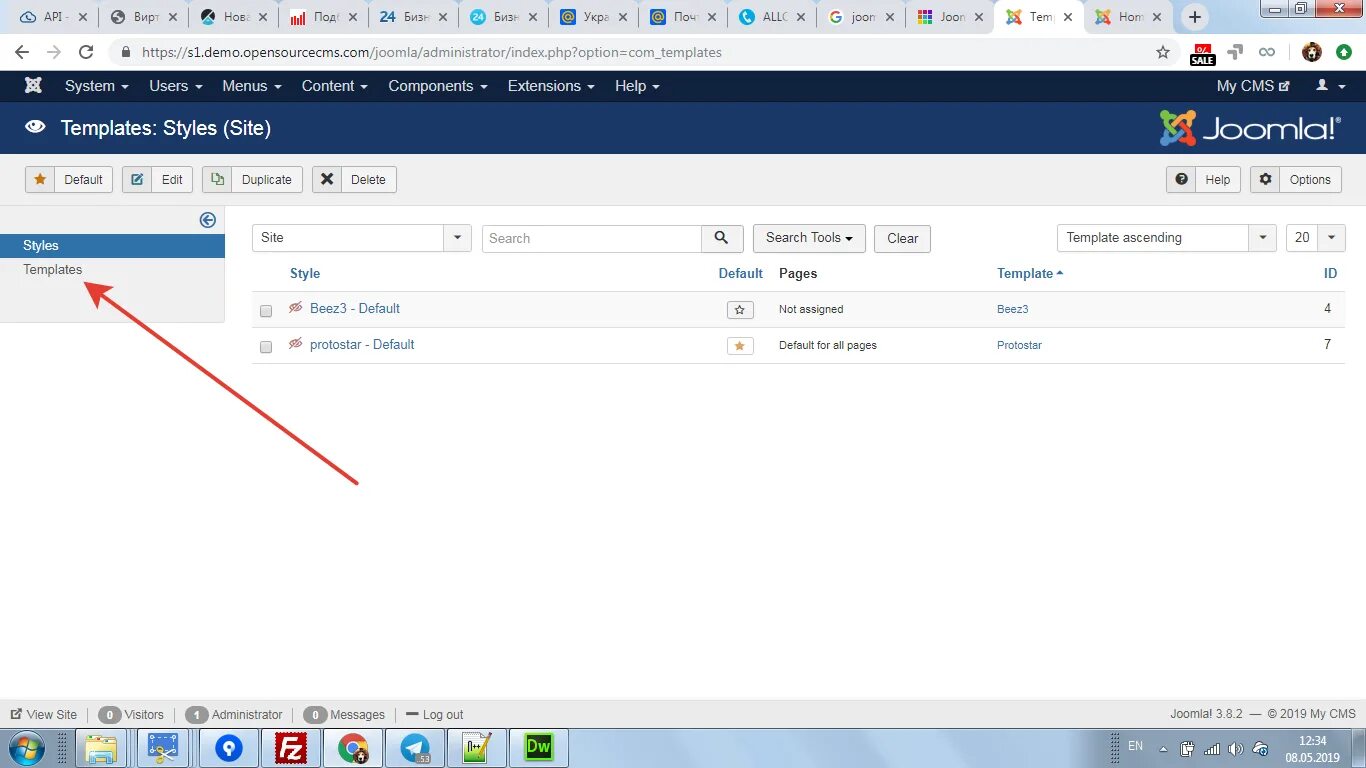Open the Search Tools dropdown

click(808, 238)
